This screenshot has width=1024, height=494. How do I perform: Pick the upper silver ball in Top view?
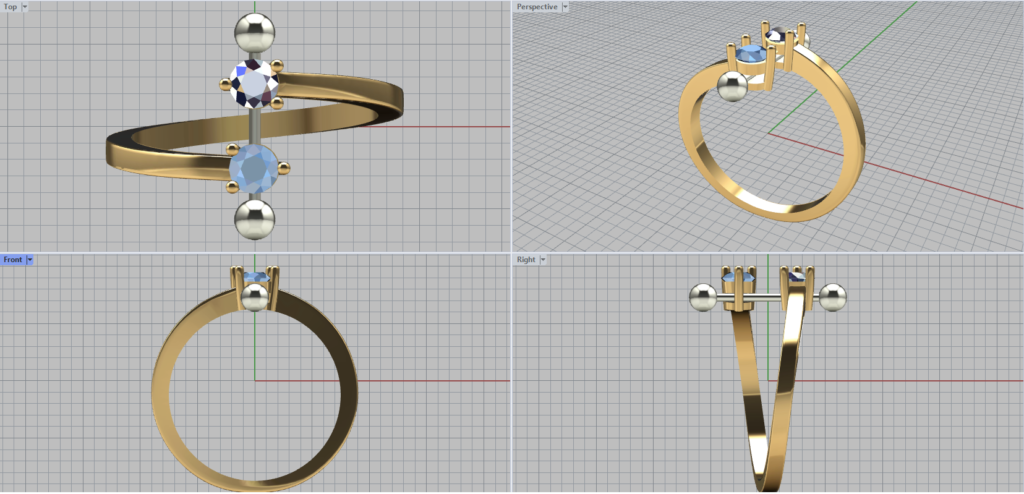(x=254, y=33)
